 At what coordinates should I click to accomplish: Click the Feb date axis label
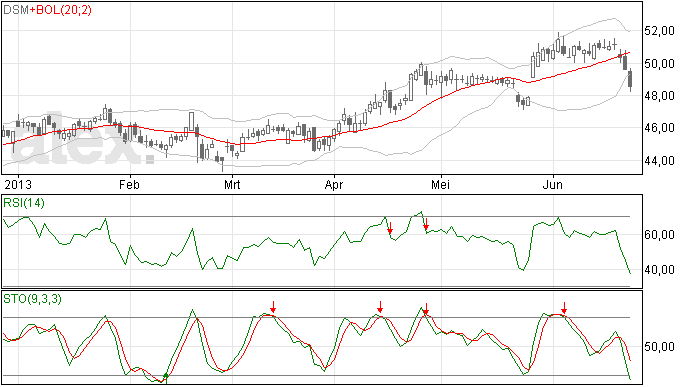pos(129,184)
